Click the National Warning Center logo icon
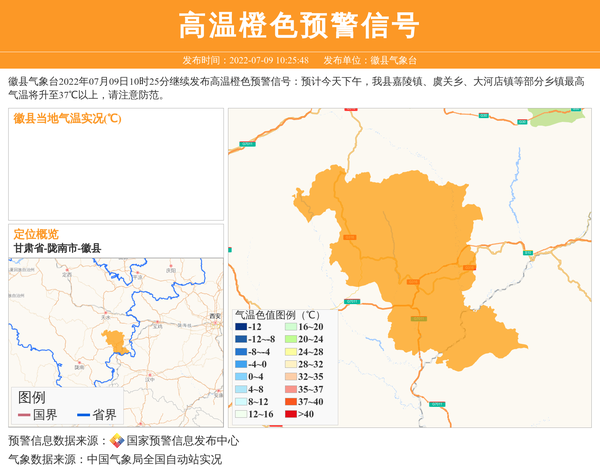This screenshot has height=471, width=600. pos(117,441)
